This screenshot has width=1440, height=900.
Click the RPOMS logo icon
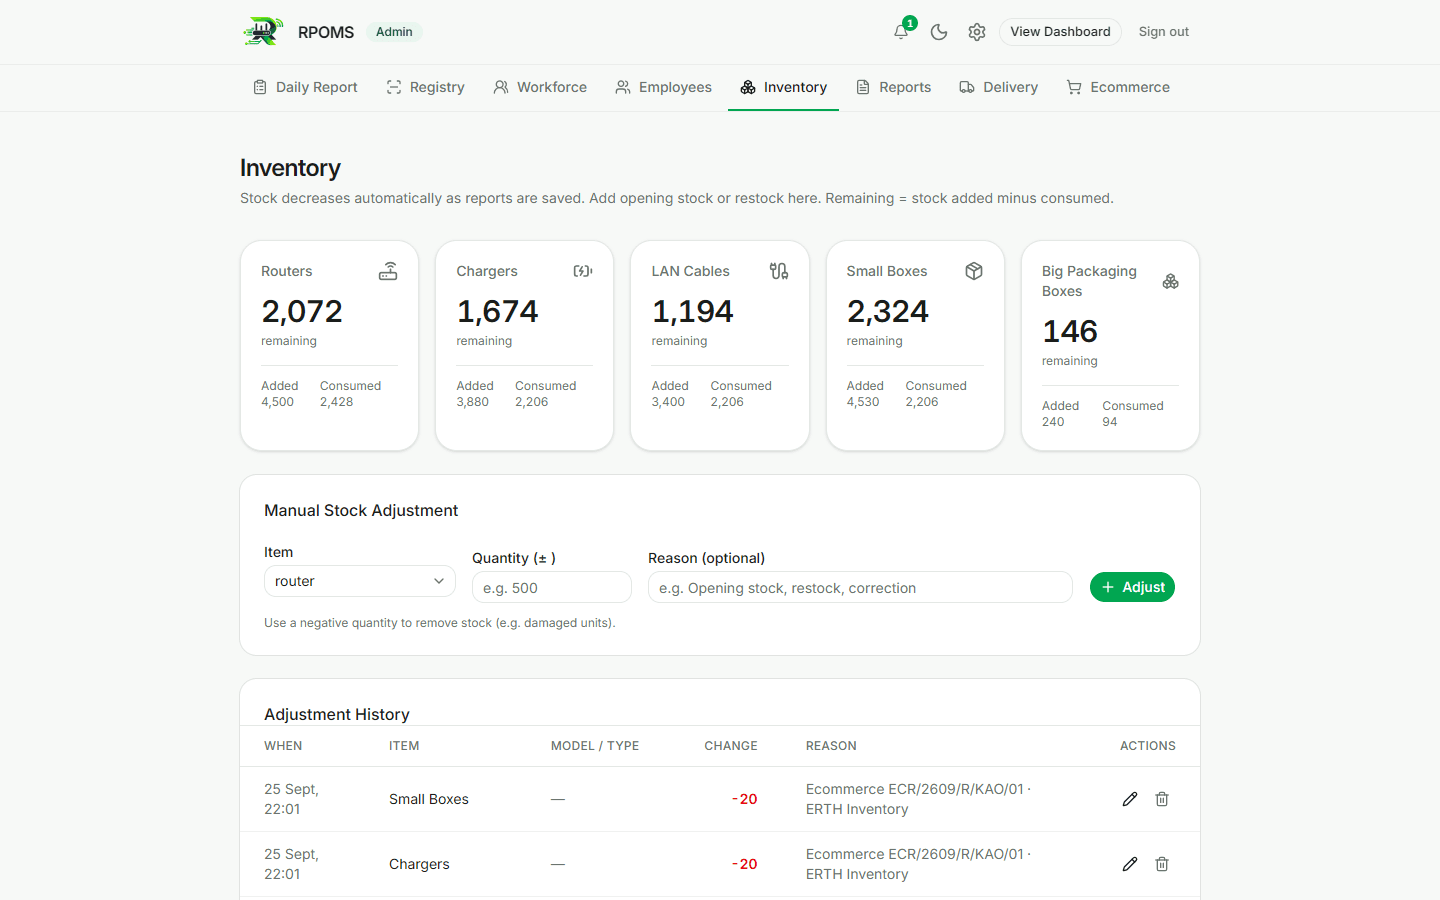click(x=263, y=32)
